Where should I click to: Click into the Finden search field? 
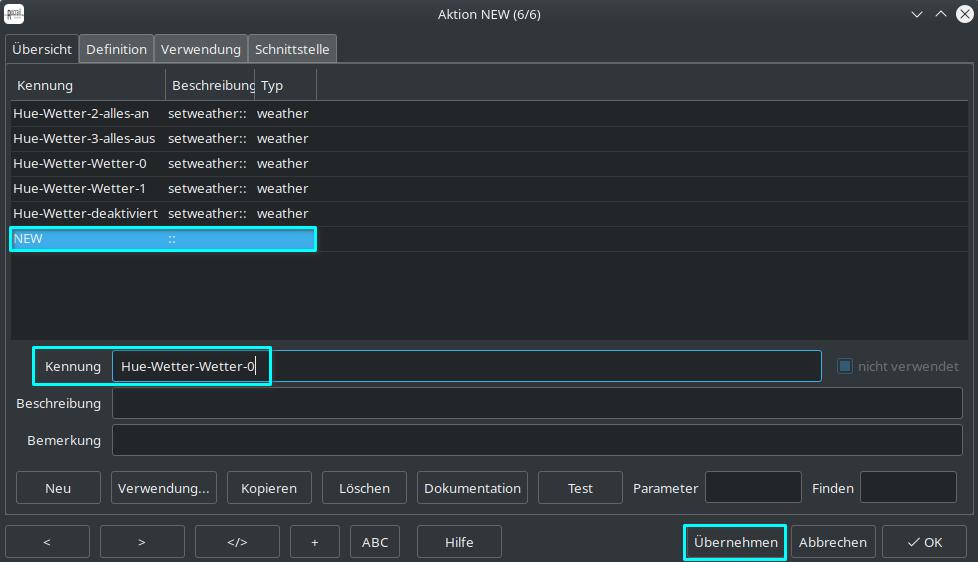907,488
